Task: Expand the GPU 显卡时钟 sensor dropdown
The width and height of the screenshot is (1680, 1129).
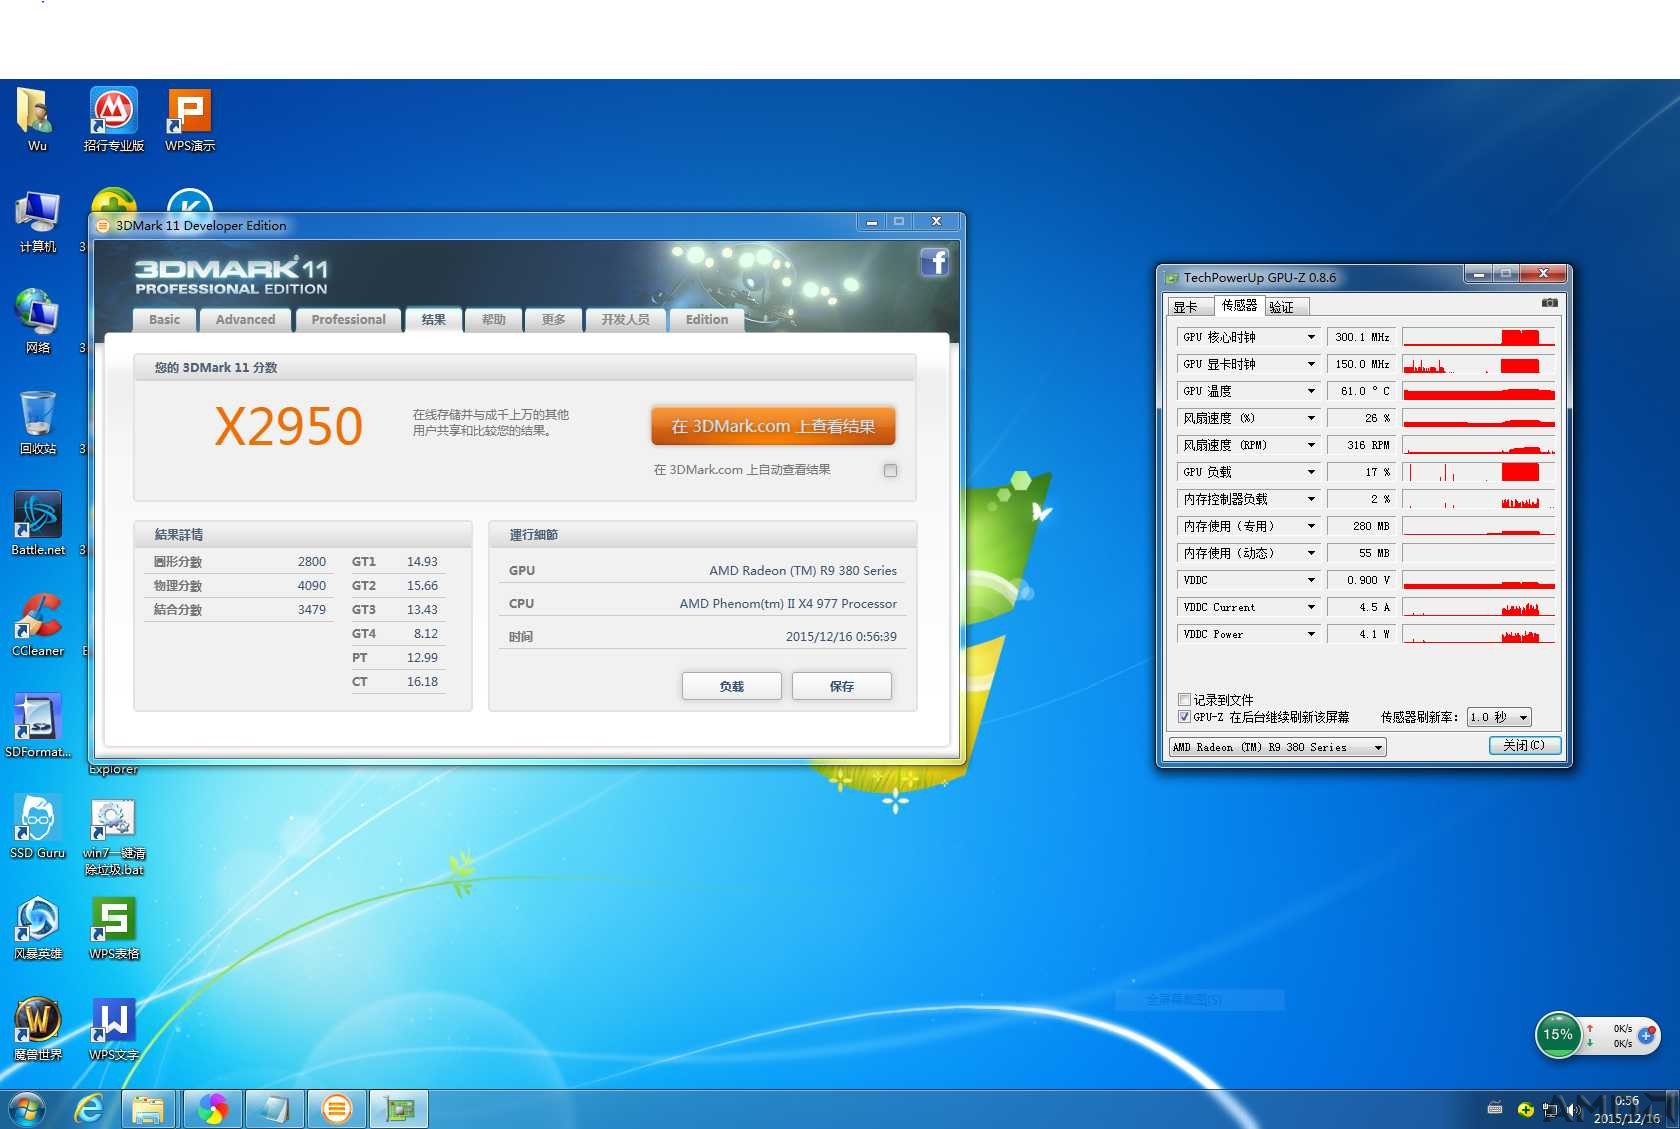Action: point(1310,364)
